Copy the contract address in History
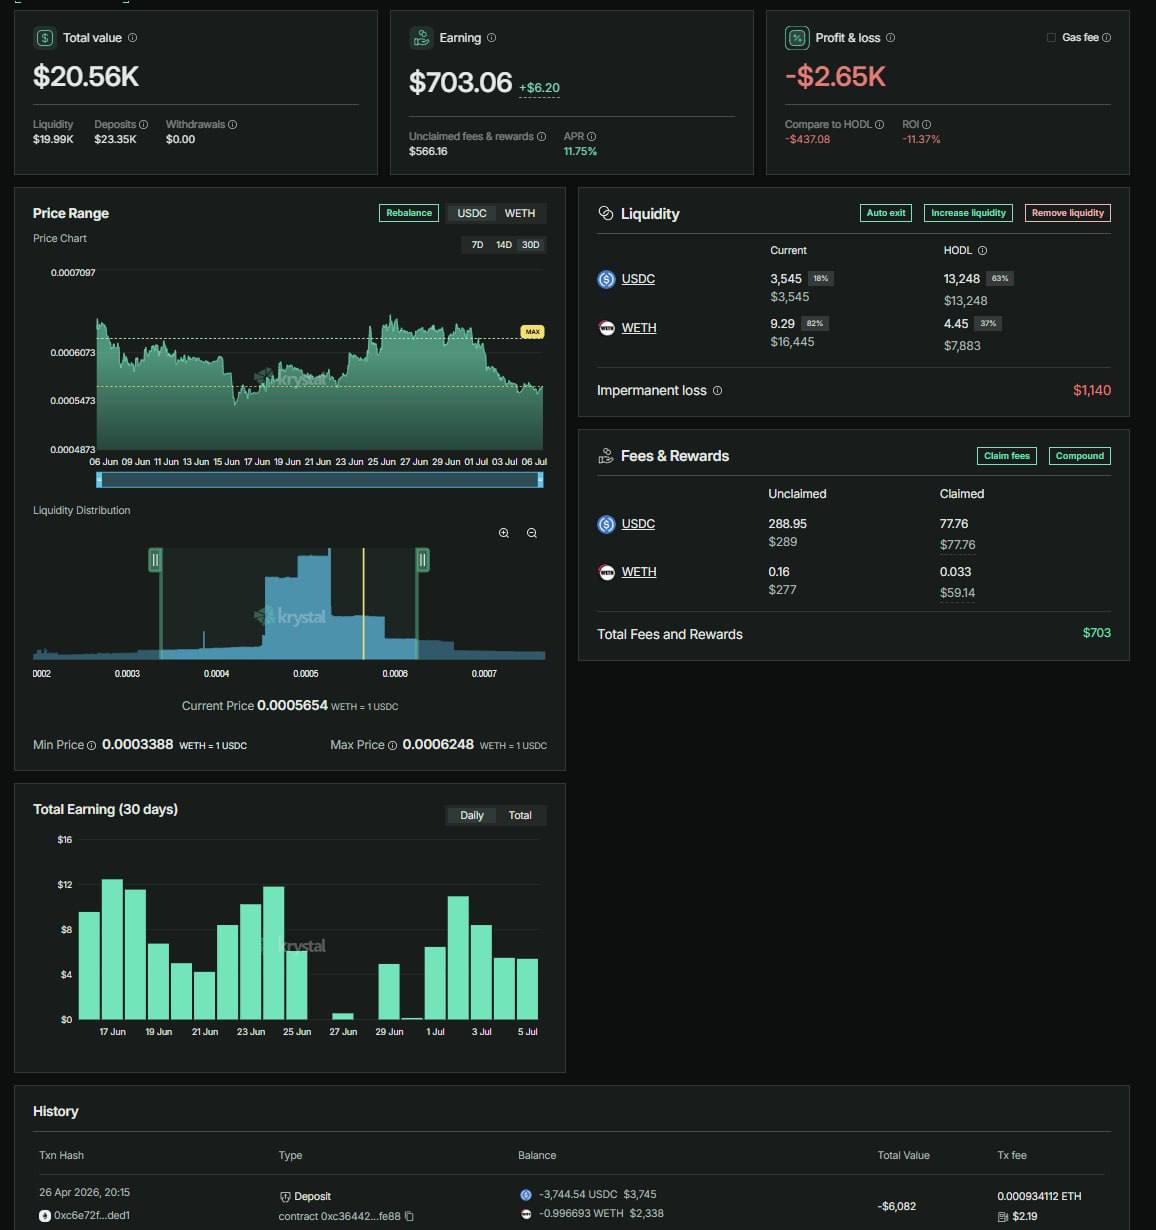Viewport: 1156px width, 1230px height. [x=409, y=1216]
